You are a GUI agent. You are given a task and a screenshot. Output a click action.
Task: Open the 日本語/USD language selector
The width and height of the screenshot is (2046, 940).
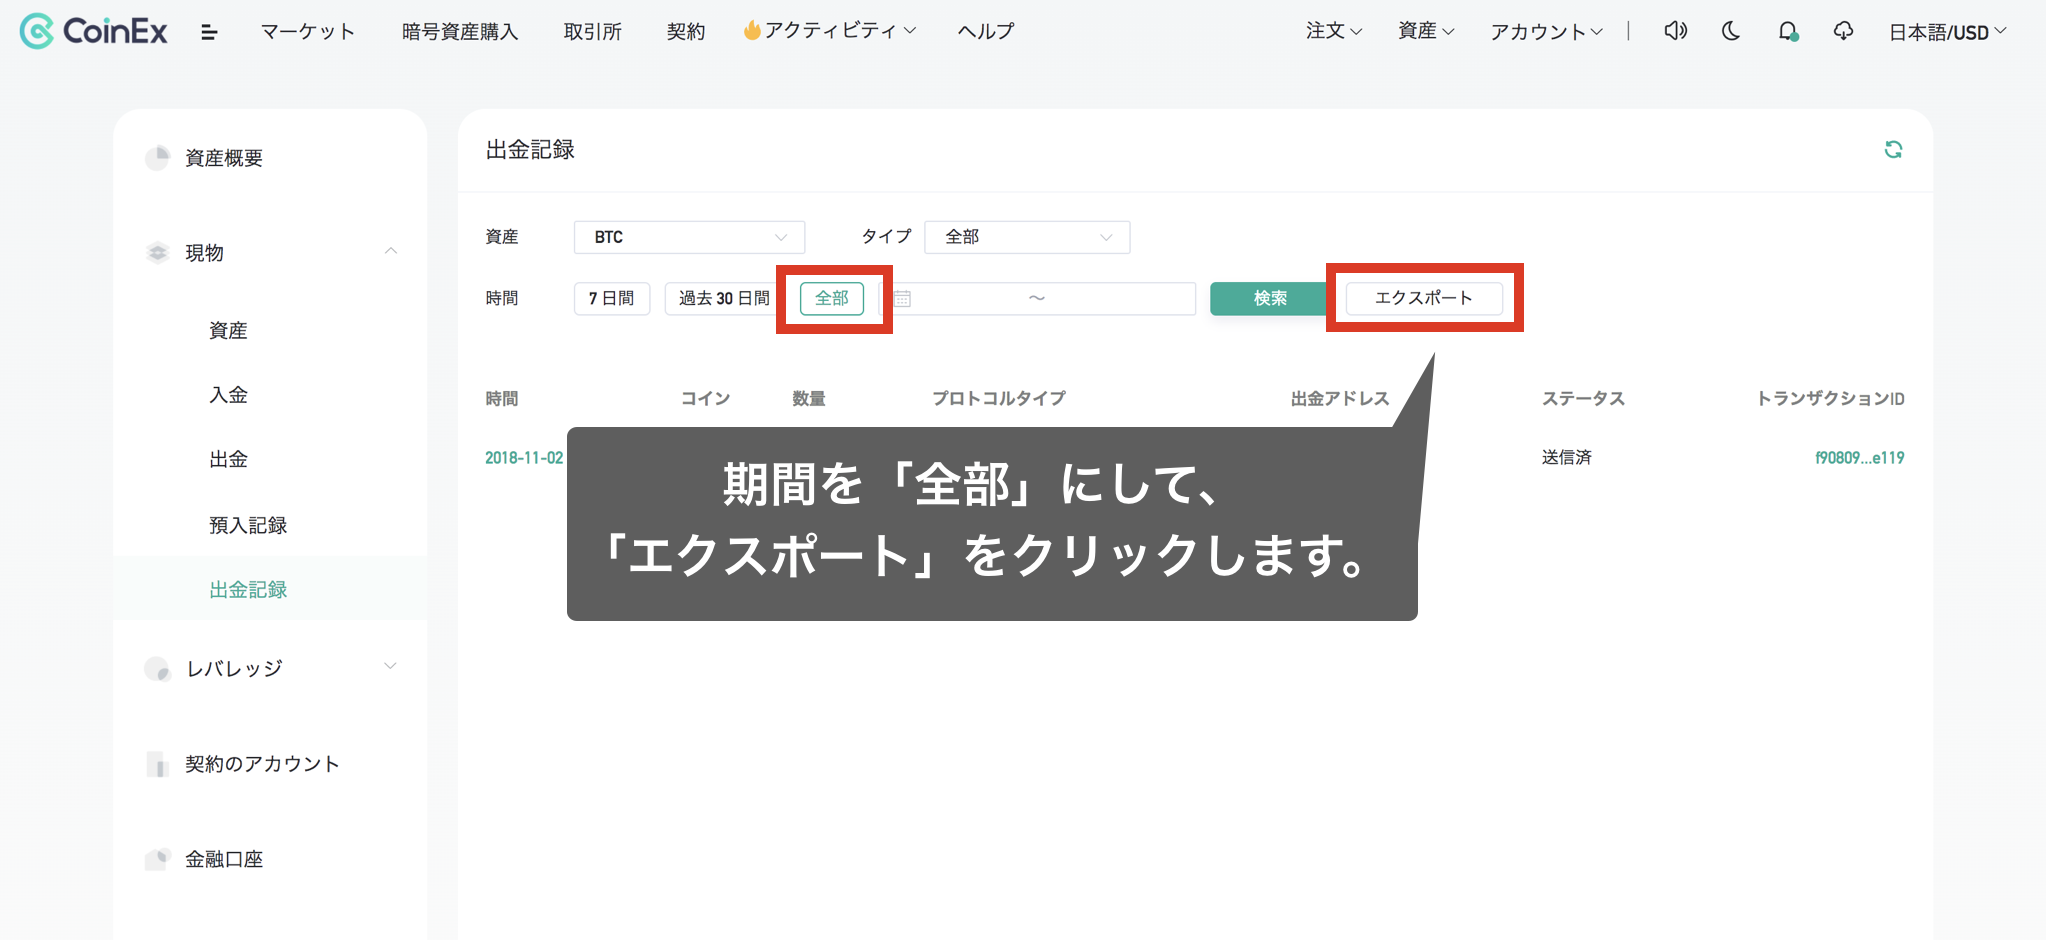click(1948, 32)
